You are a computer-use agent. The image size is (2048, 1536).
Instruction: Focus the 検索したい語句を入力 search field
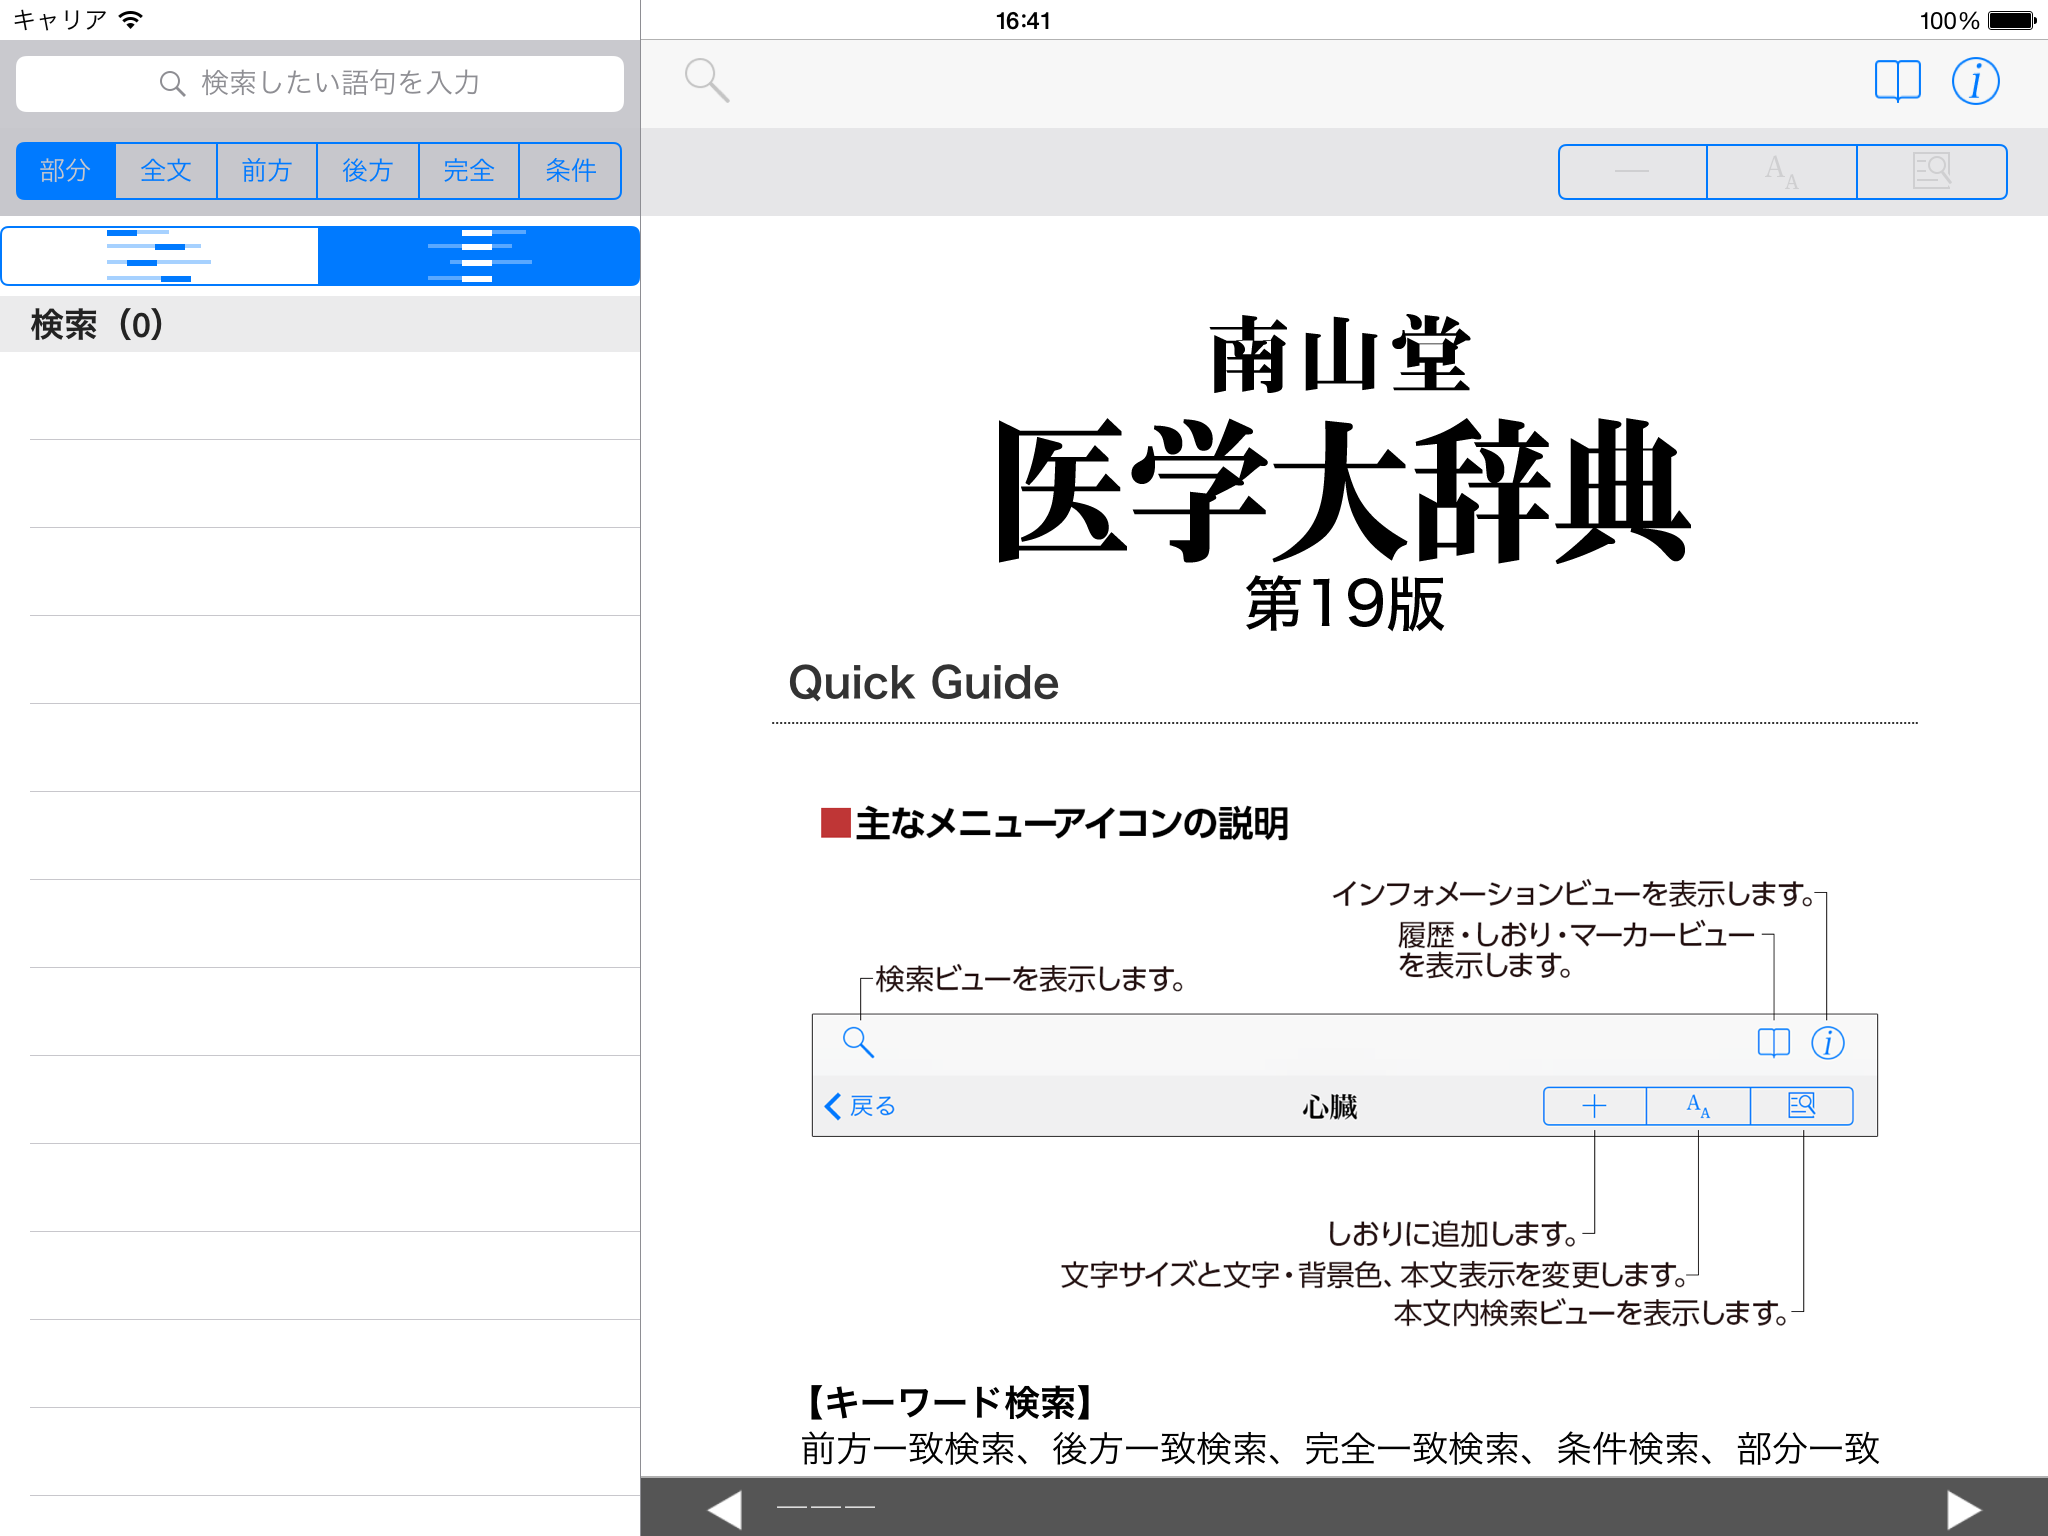340,83
